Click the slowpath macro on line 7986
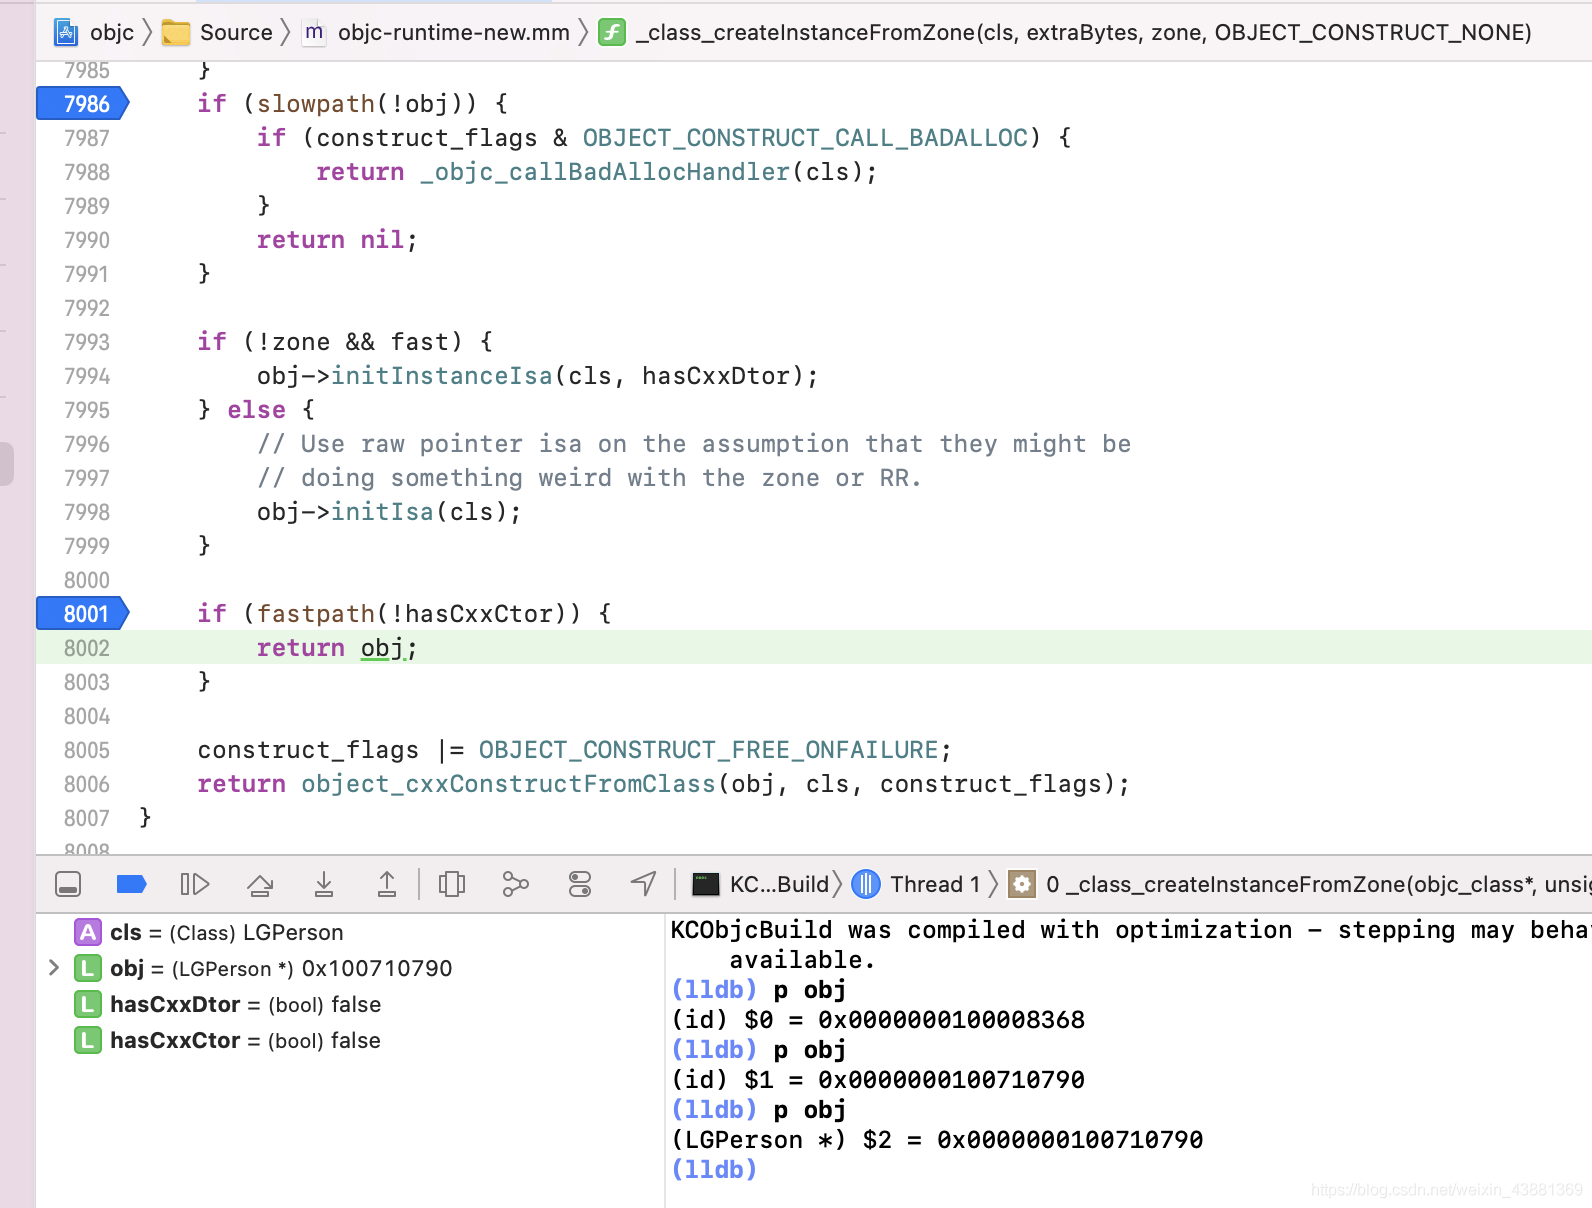This screenshot has width=1592, height=1208. point(316,104)
